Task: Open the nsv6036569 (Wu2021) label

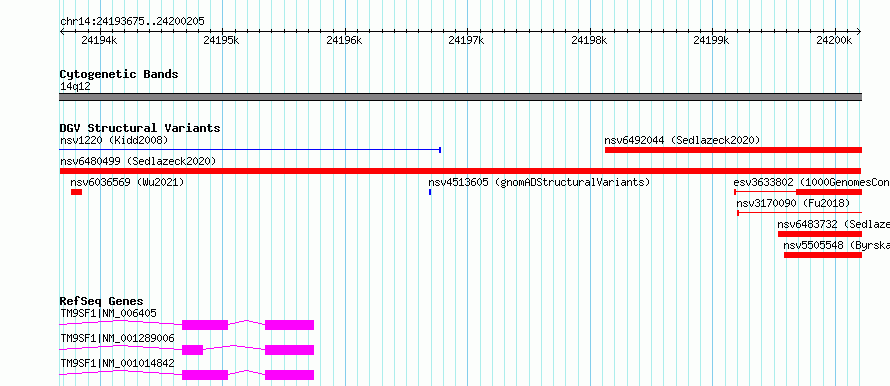Action: pos(127,183)
